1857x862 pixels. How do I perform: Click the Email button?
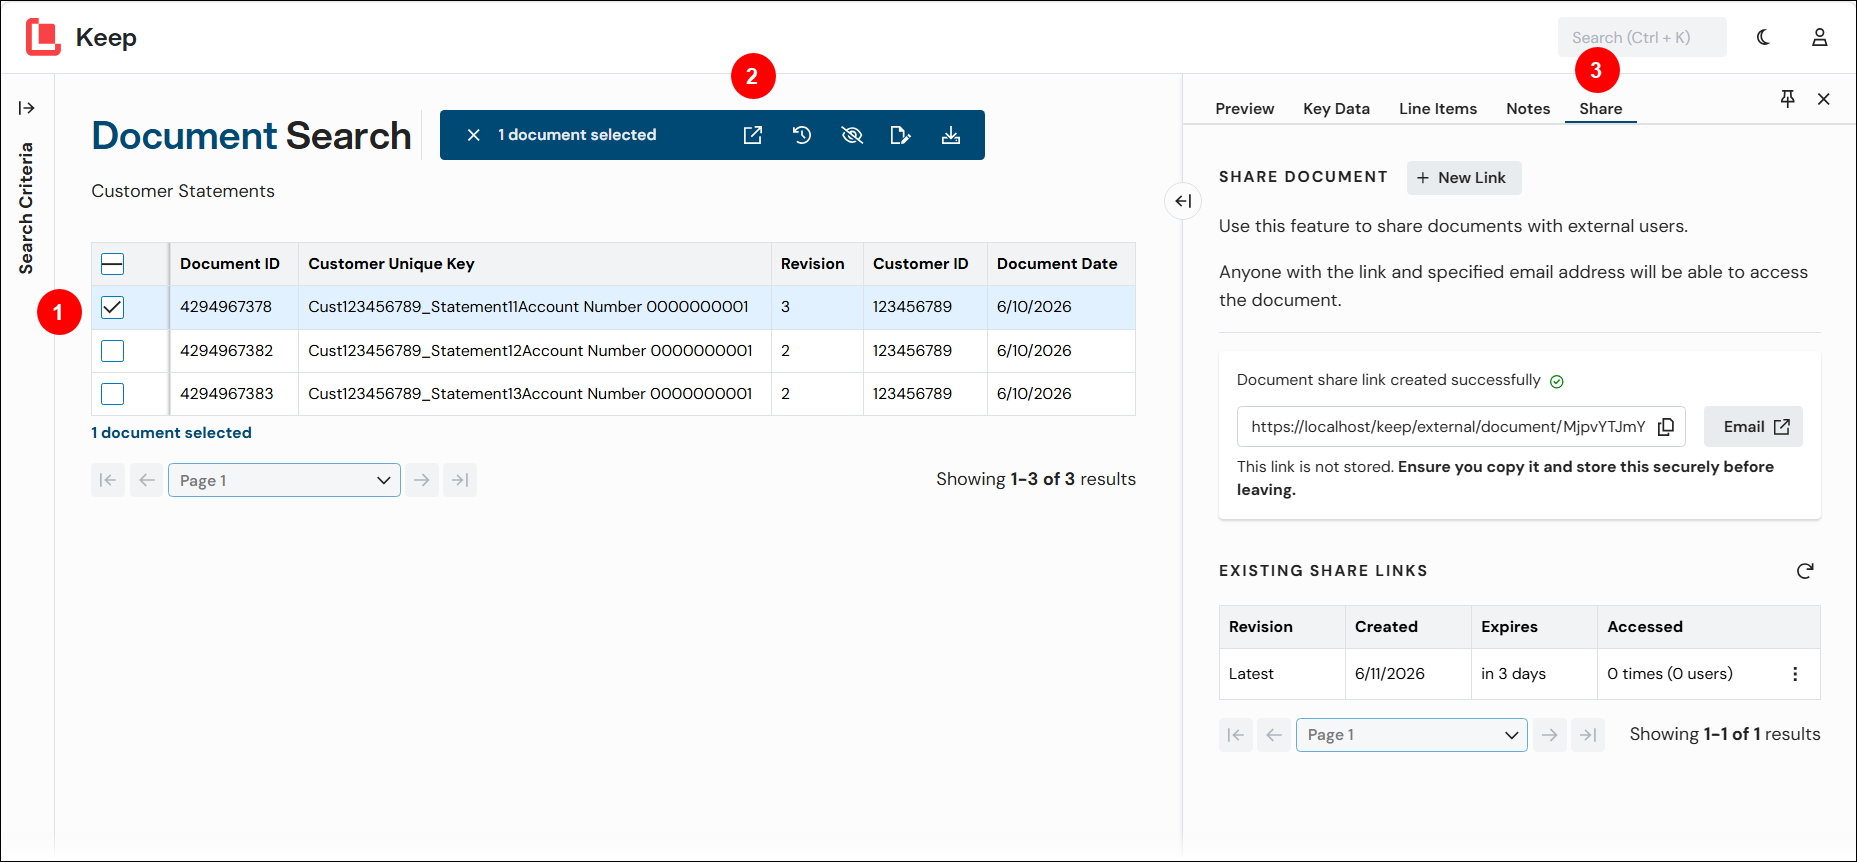(1753, 427)
